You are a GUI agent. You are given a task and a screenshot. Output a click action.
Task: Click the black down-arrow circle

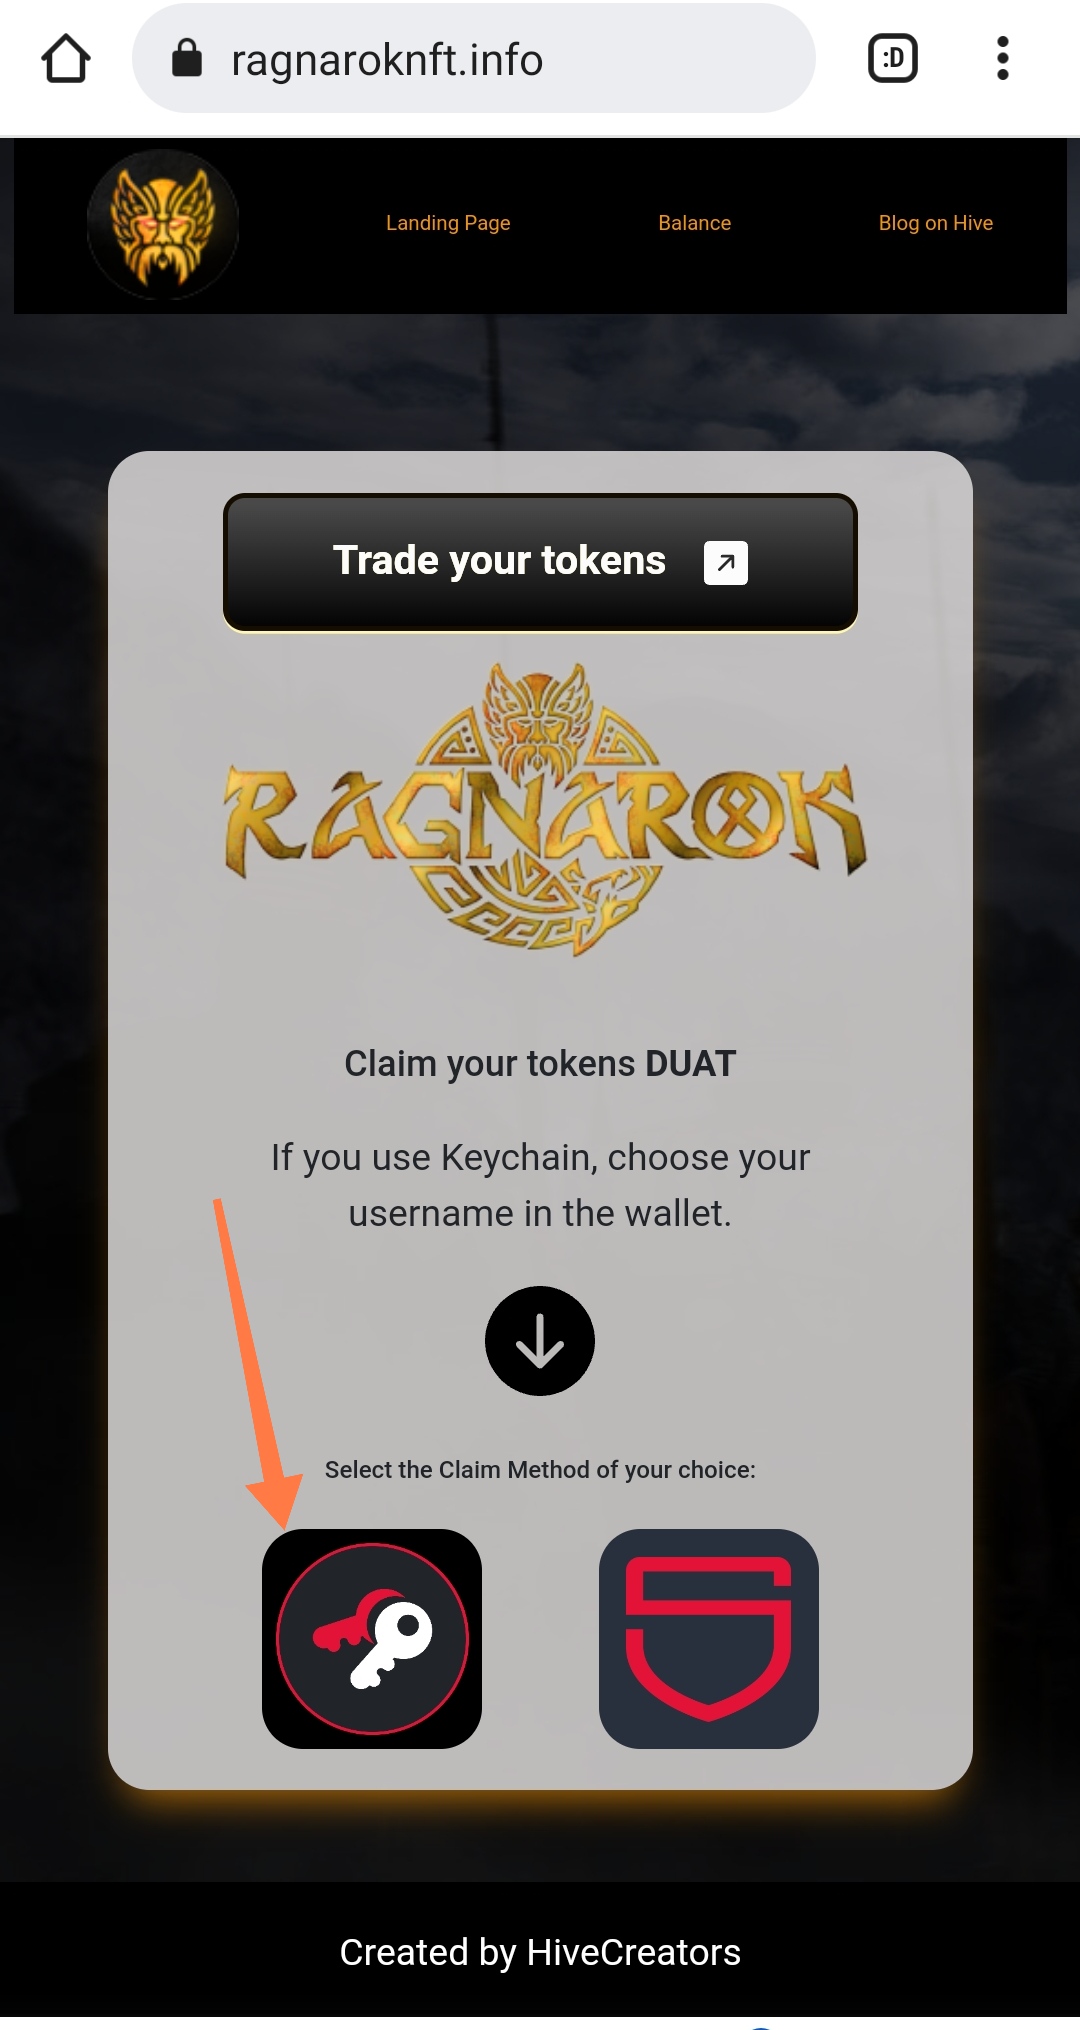[x=540, y=1341]
